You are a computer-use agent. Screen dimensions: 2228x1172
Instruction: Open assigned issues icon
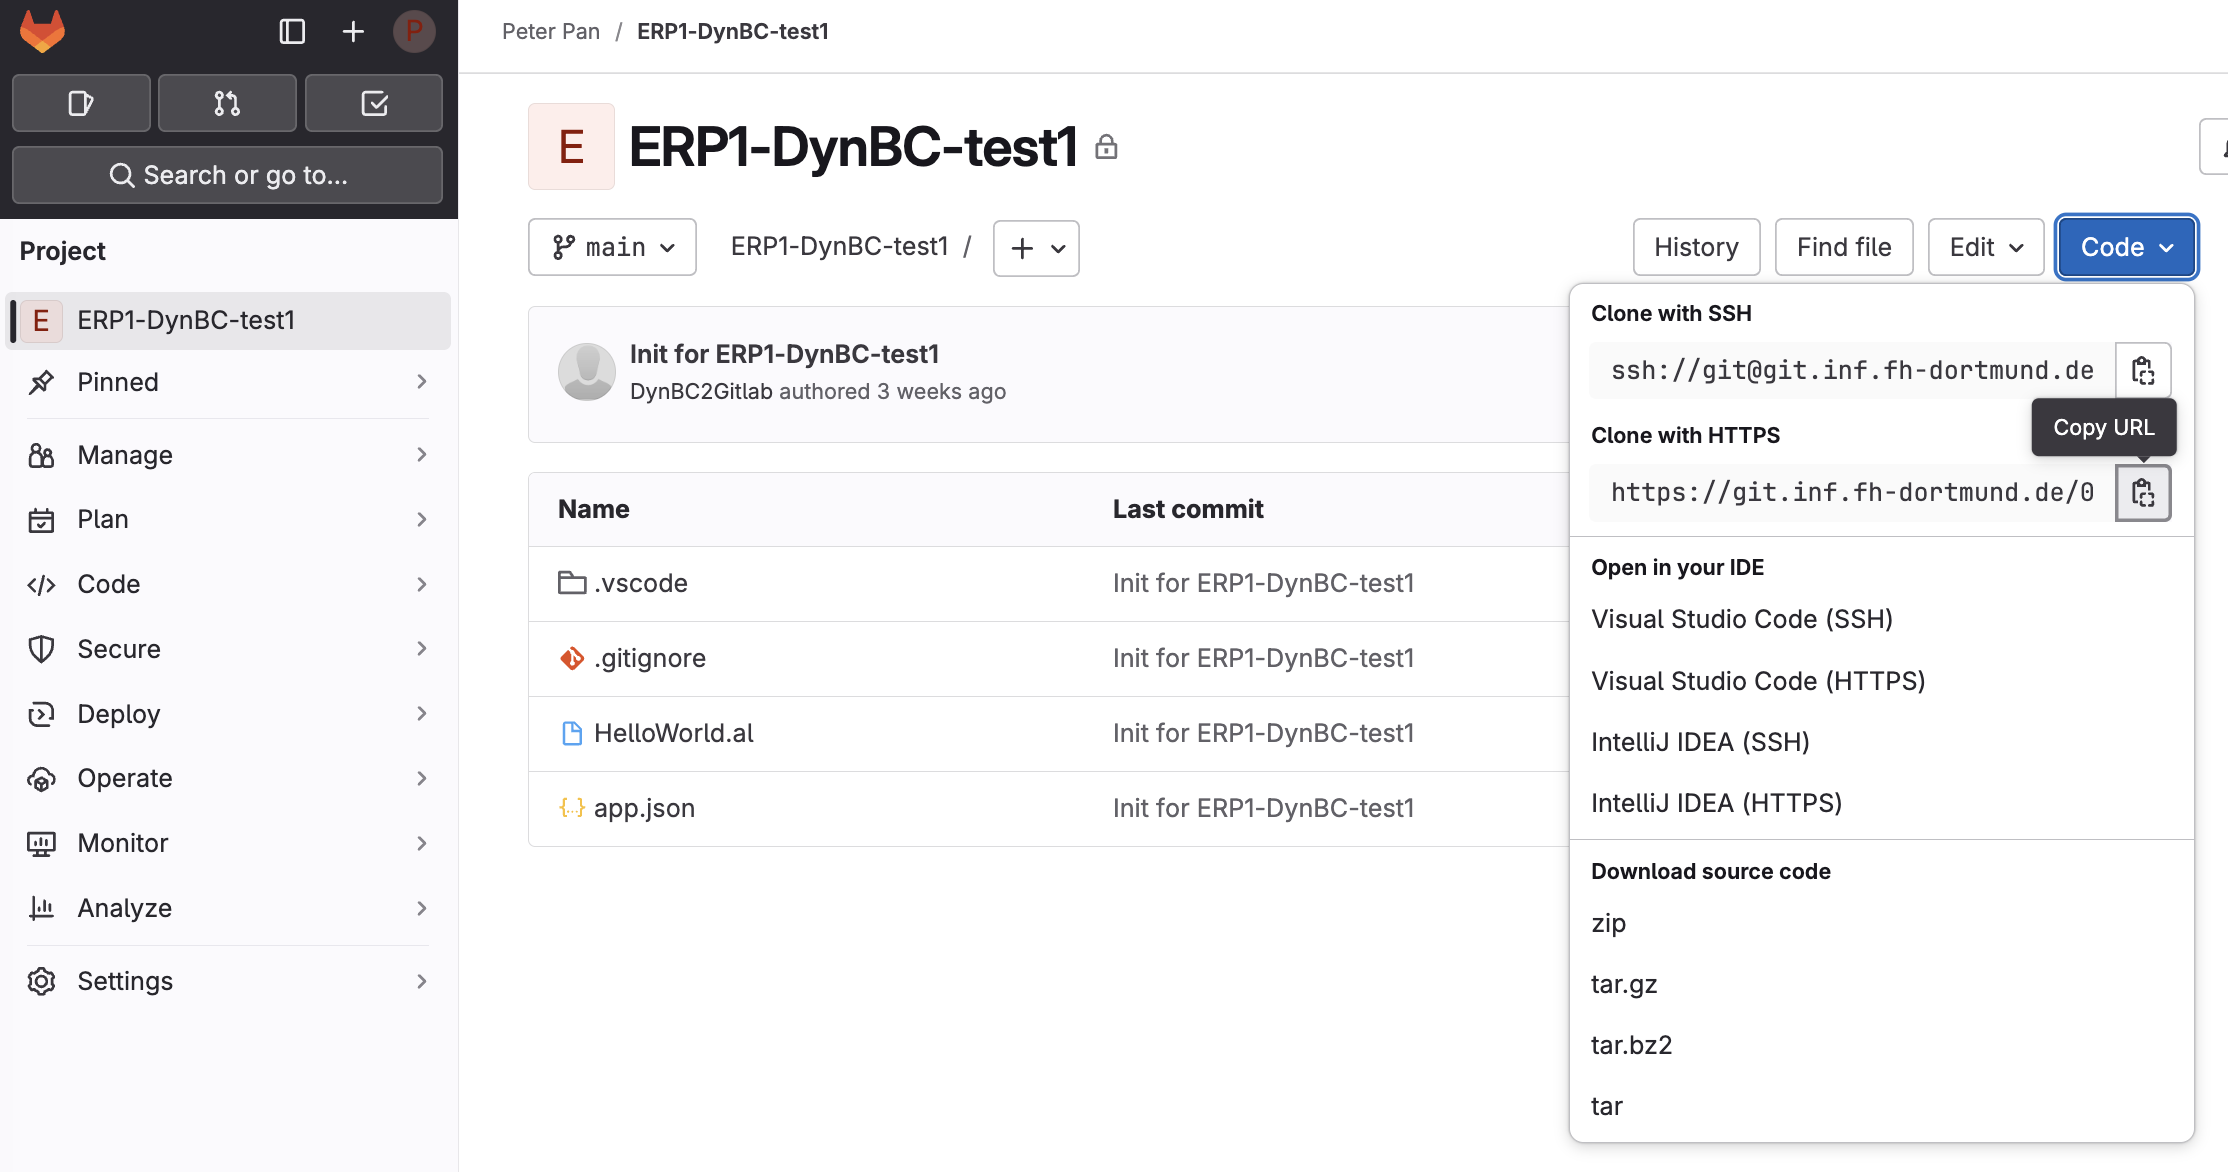point(81,103)
